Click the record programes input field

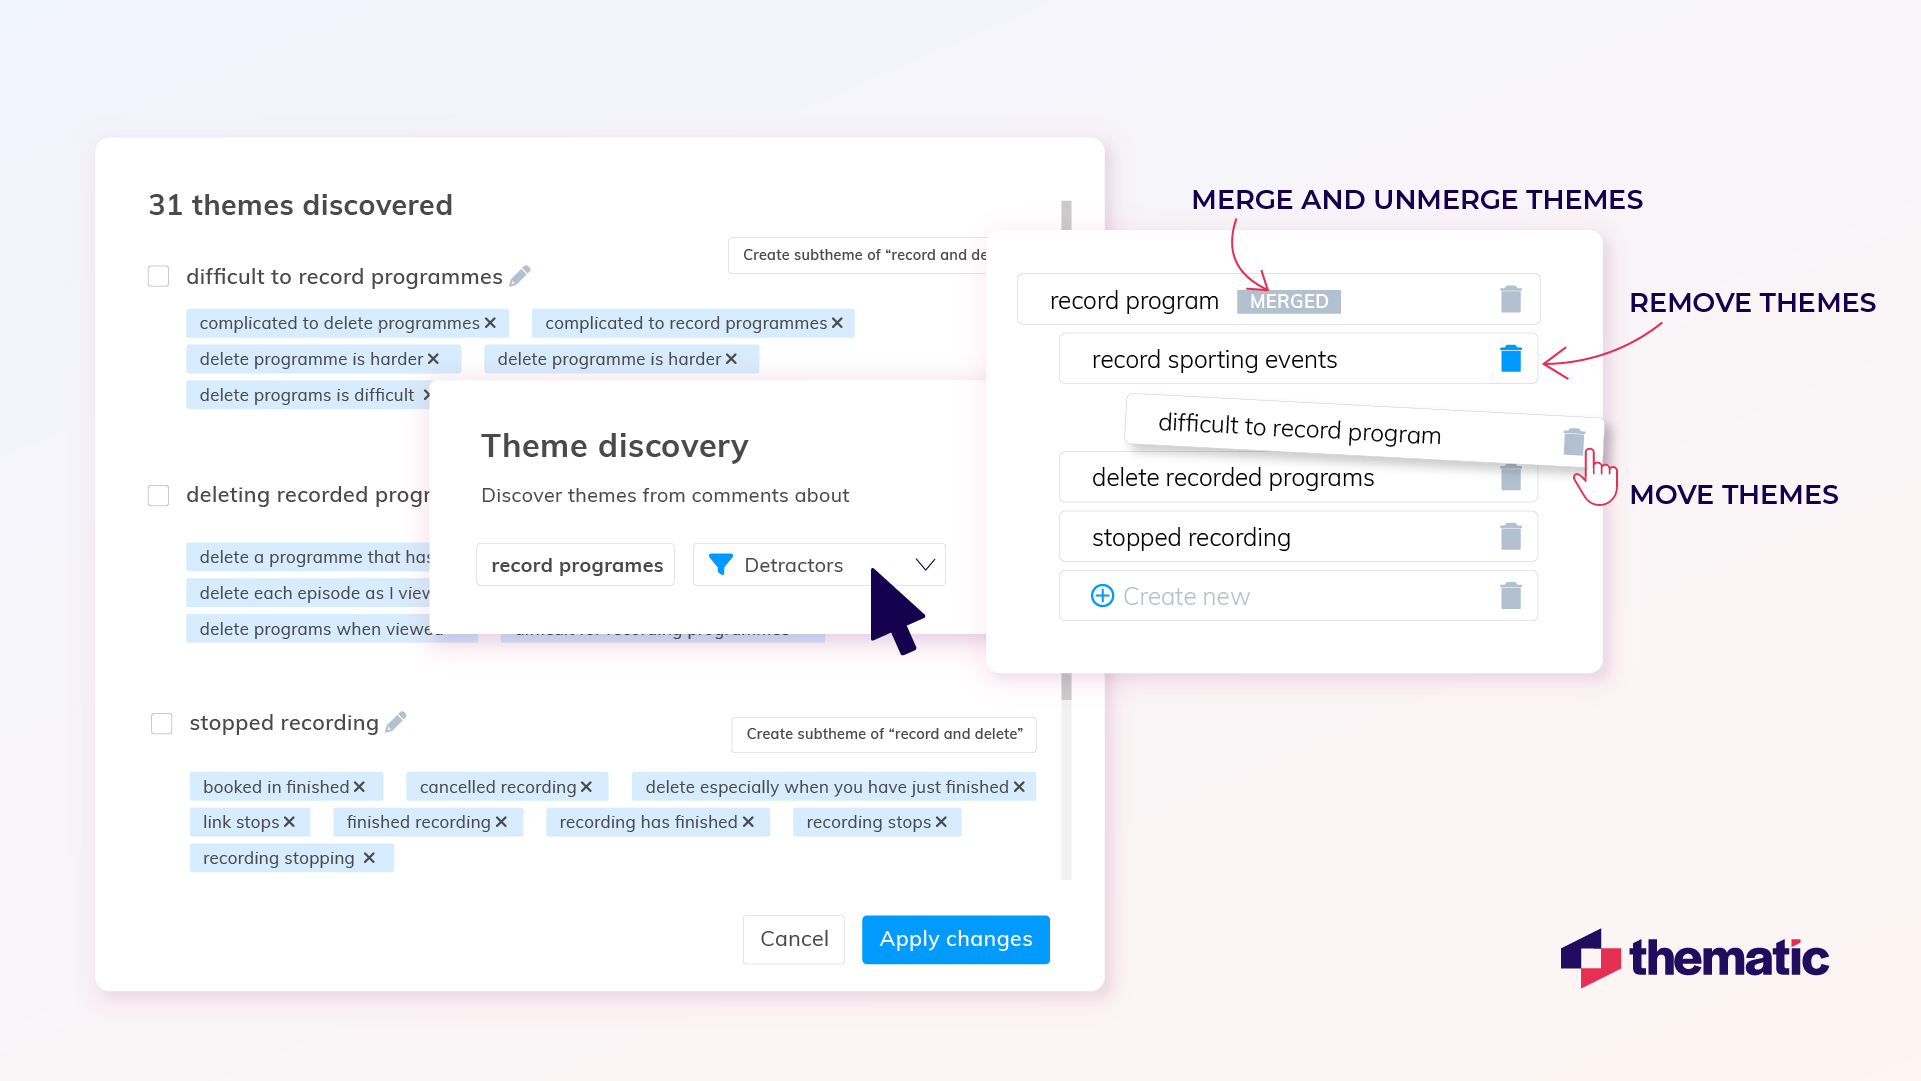point(576,565)
